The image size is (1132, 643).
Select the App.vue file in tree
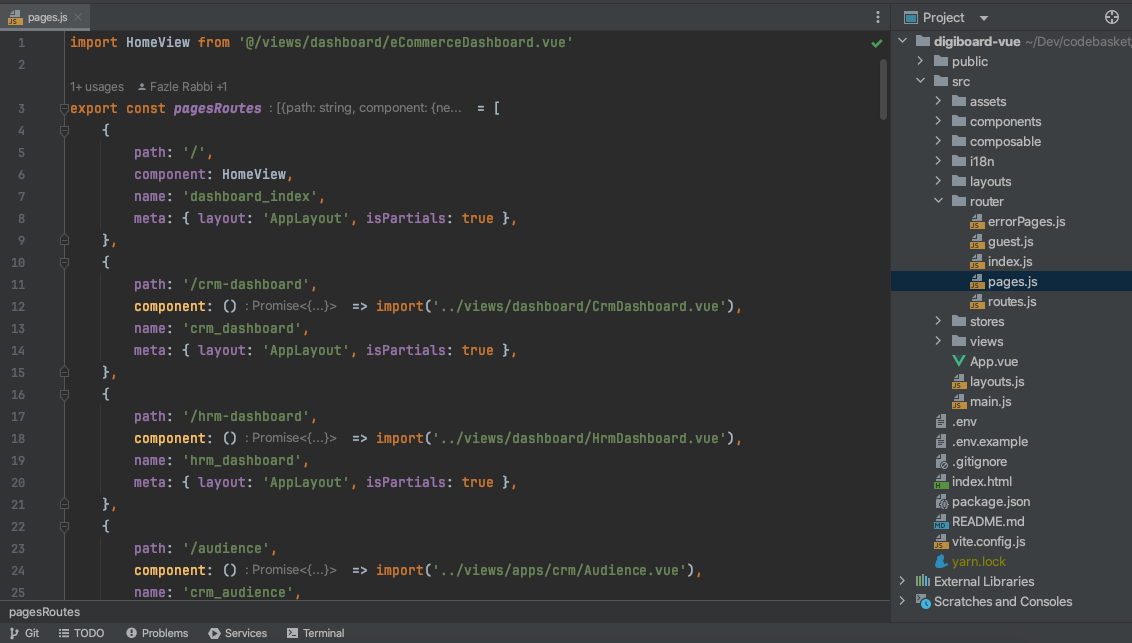tap(993, 361)
